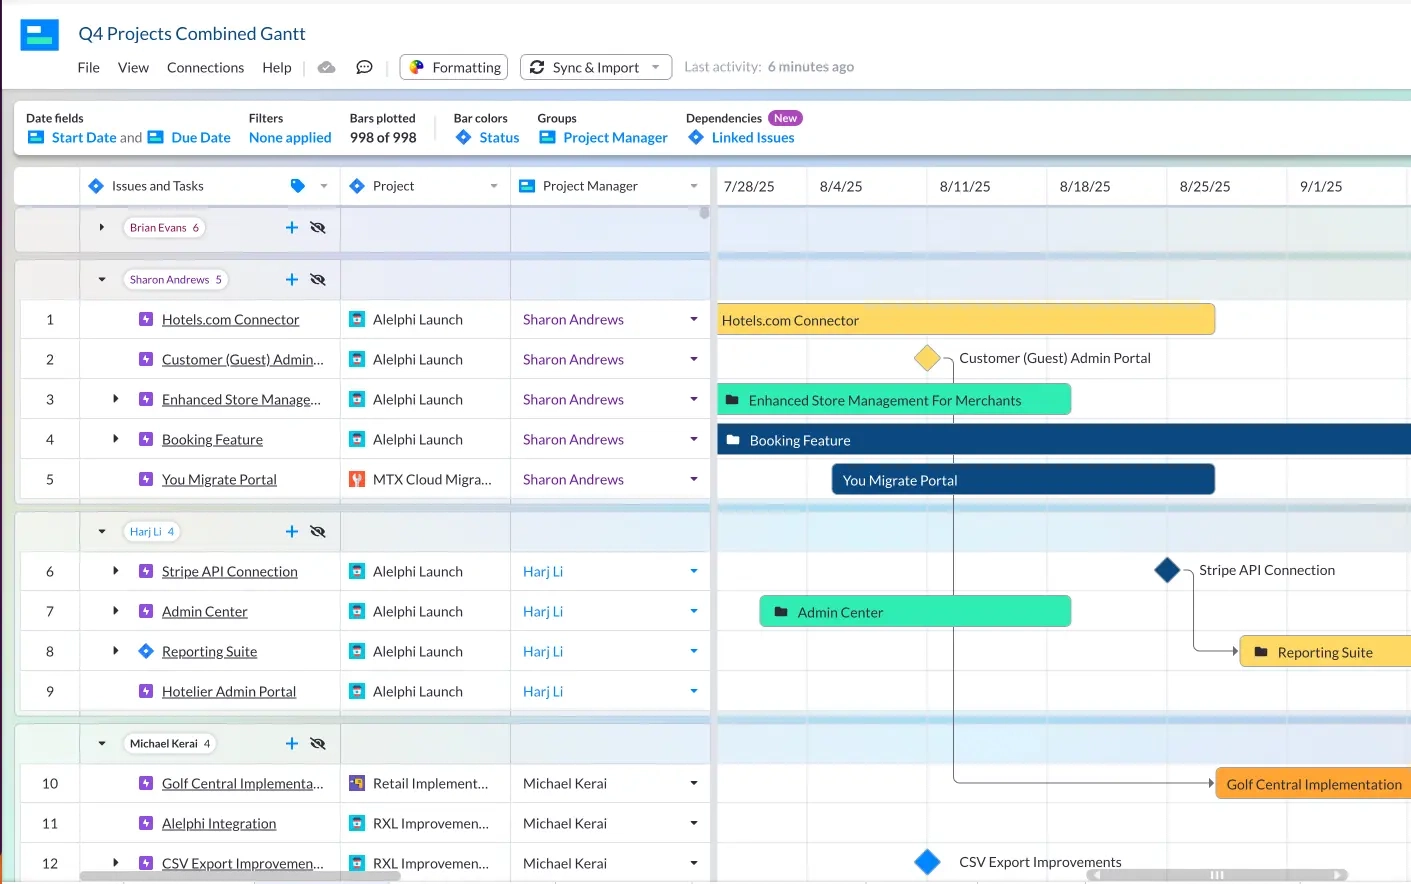Click the cloud save status icon
Viewport: 1411px width, 884px height.
point(326,67)
